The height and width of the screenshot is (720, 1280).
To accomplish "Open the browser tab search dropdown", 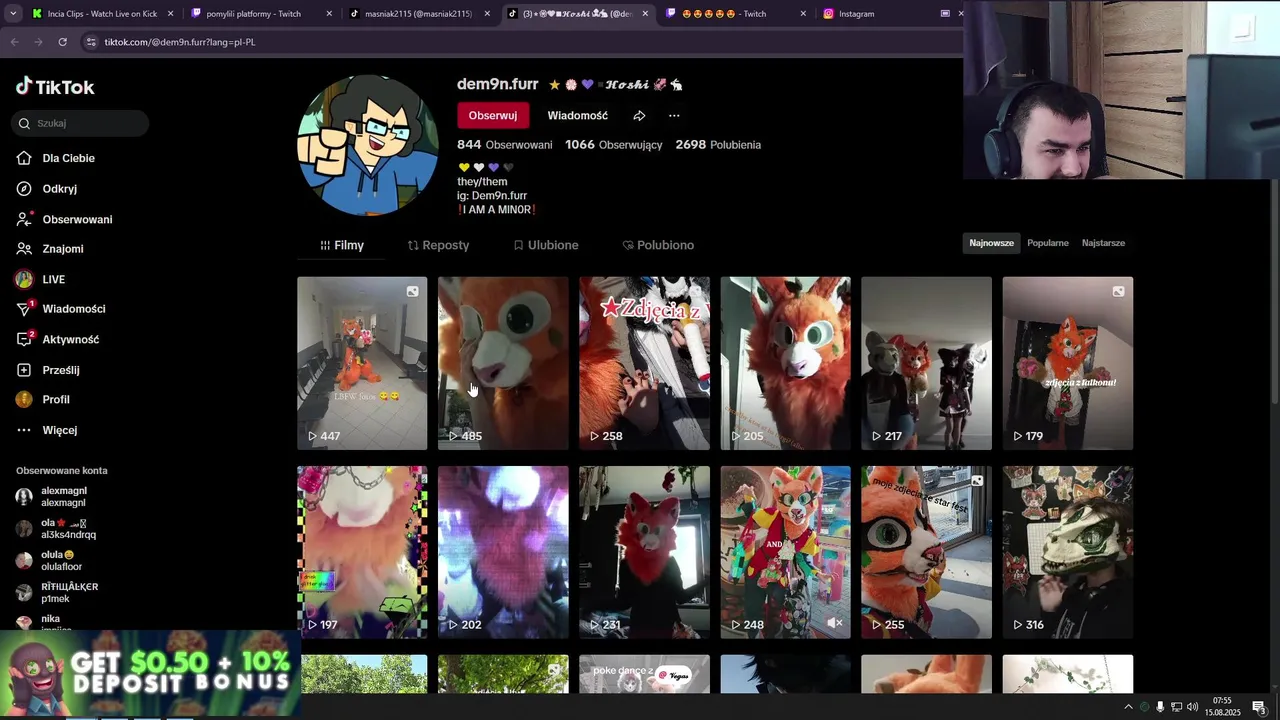I will tap(12, 14).
